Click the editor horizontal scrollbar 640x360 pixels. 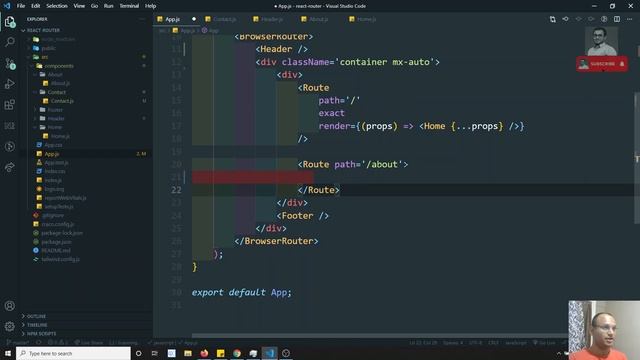pos(380,336)
